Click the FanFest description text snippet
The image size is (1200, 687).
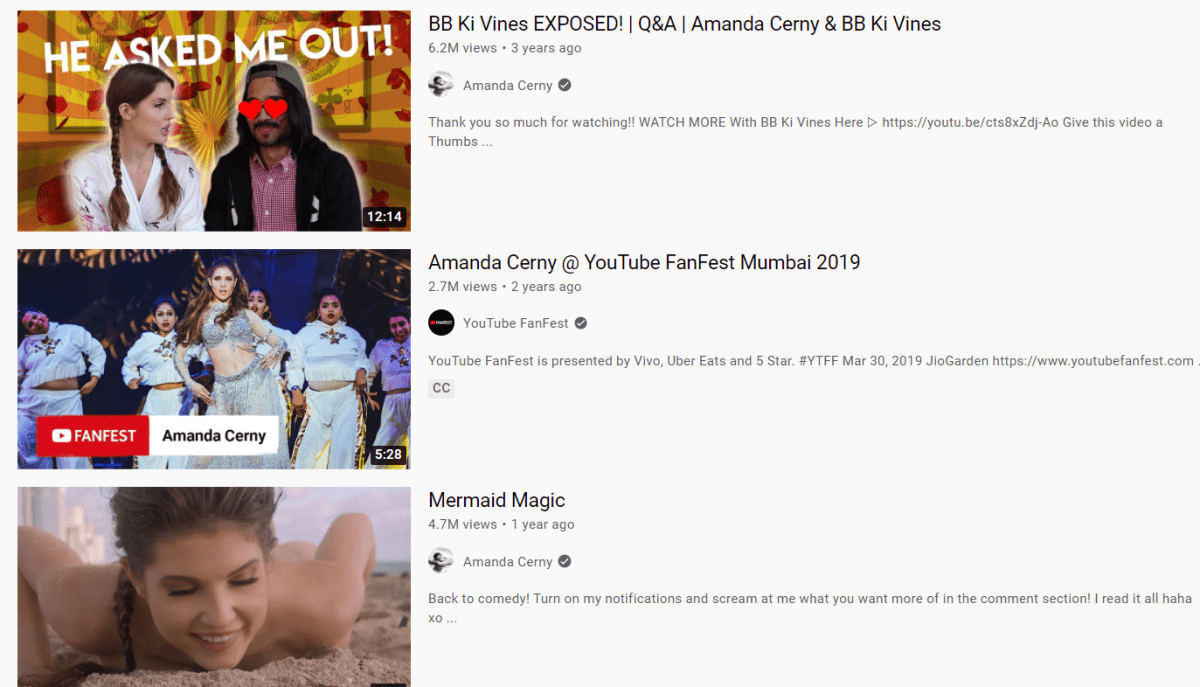[x=813, y=361]
